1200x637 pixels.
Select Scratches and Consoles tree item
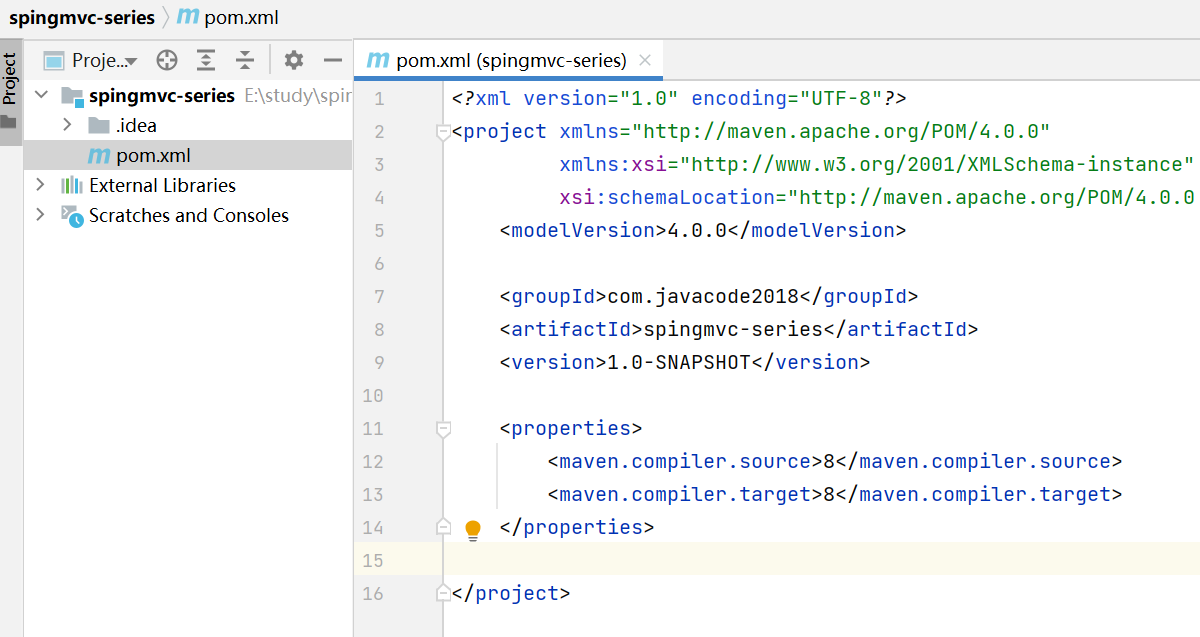coord(189,215)
